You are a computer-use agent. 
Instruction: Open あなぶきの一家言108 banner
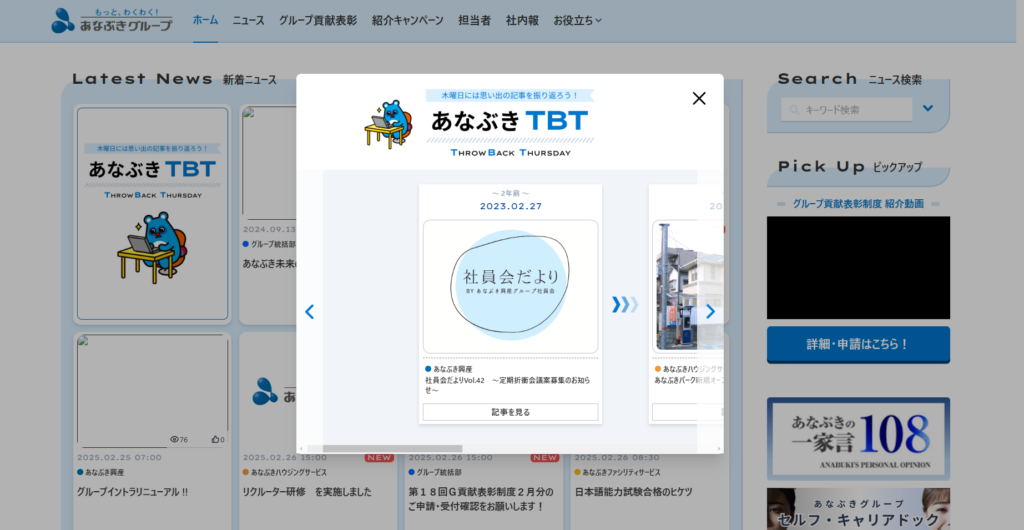[x=858, y=439]
